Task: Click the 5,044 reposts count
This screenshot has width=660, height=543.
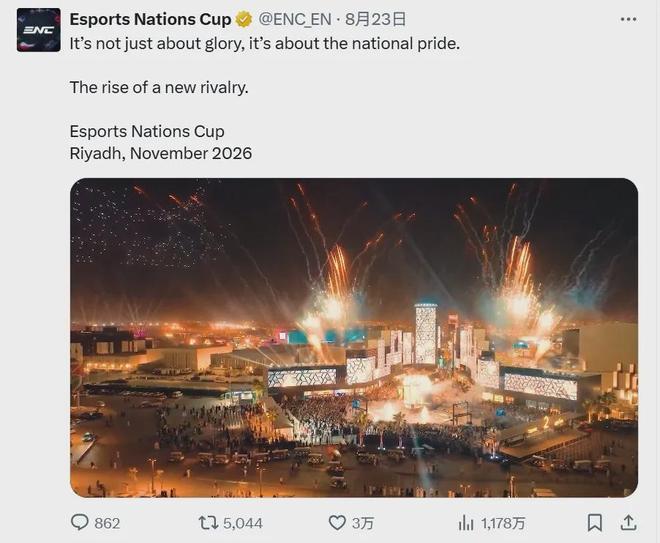Action: coord(243,523)
